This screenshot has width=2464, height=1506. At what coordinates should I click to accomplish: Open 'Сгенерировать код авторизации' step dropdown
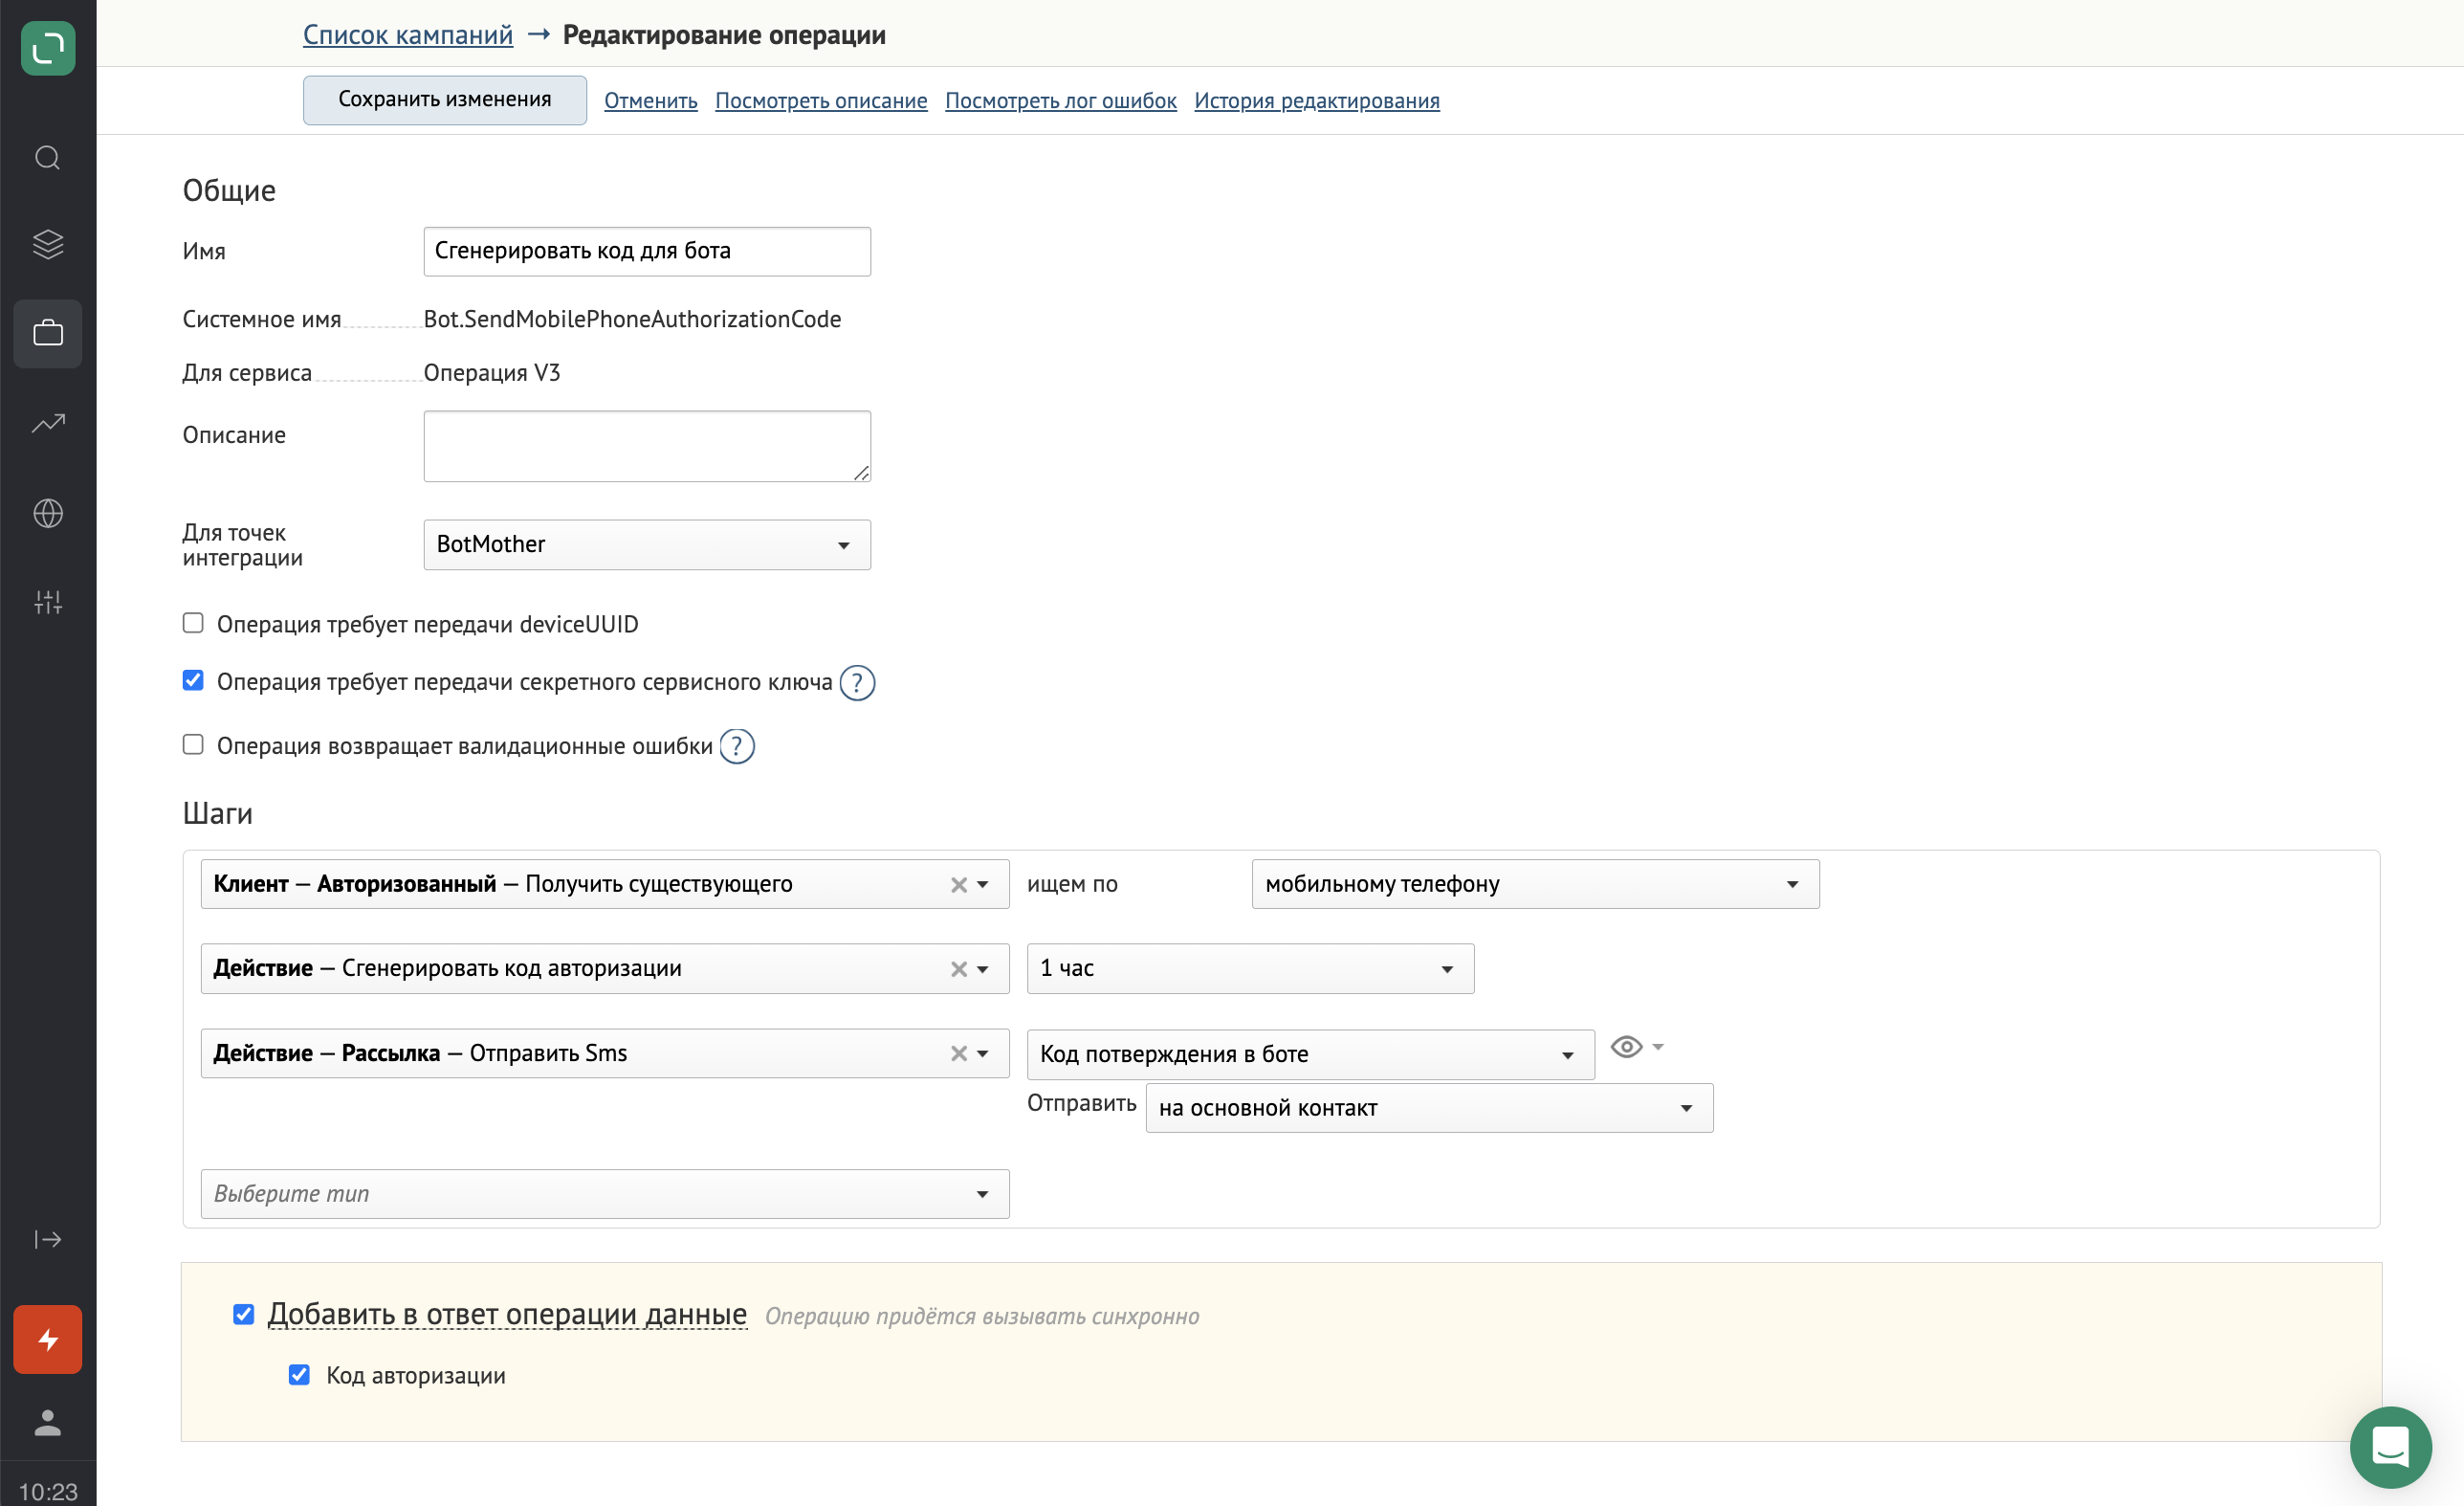[x=605, y=969]
